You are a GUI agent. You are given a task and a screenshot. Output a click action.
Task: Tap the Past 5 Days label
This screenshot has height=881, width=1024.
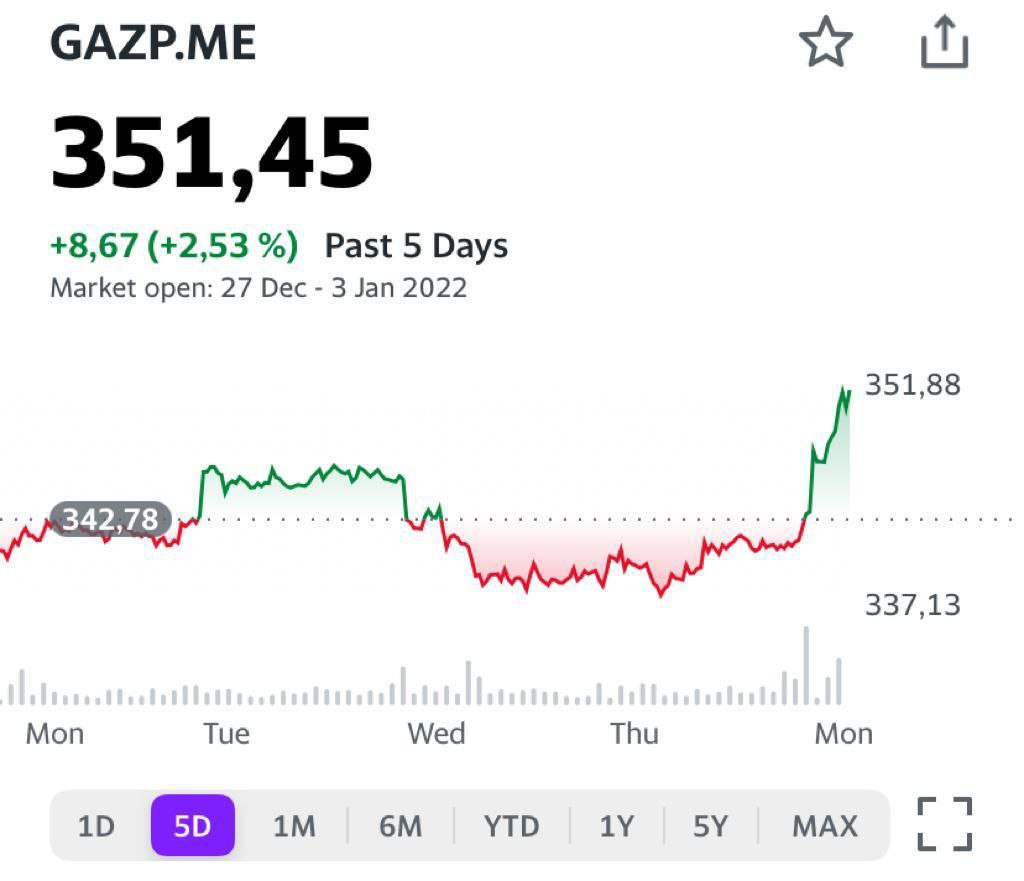[x=416, y=246]
